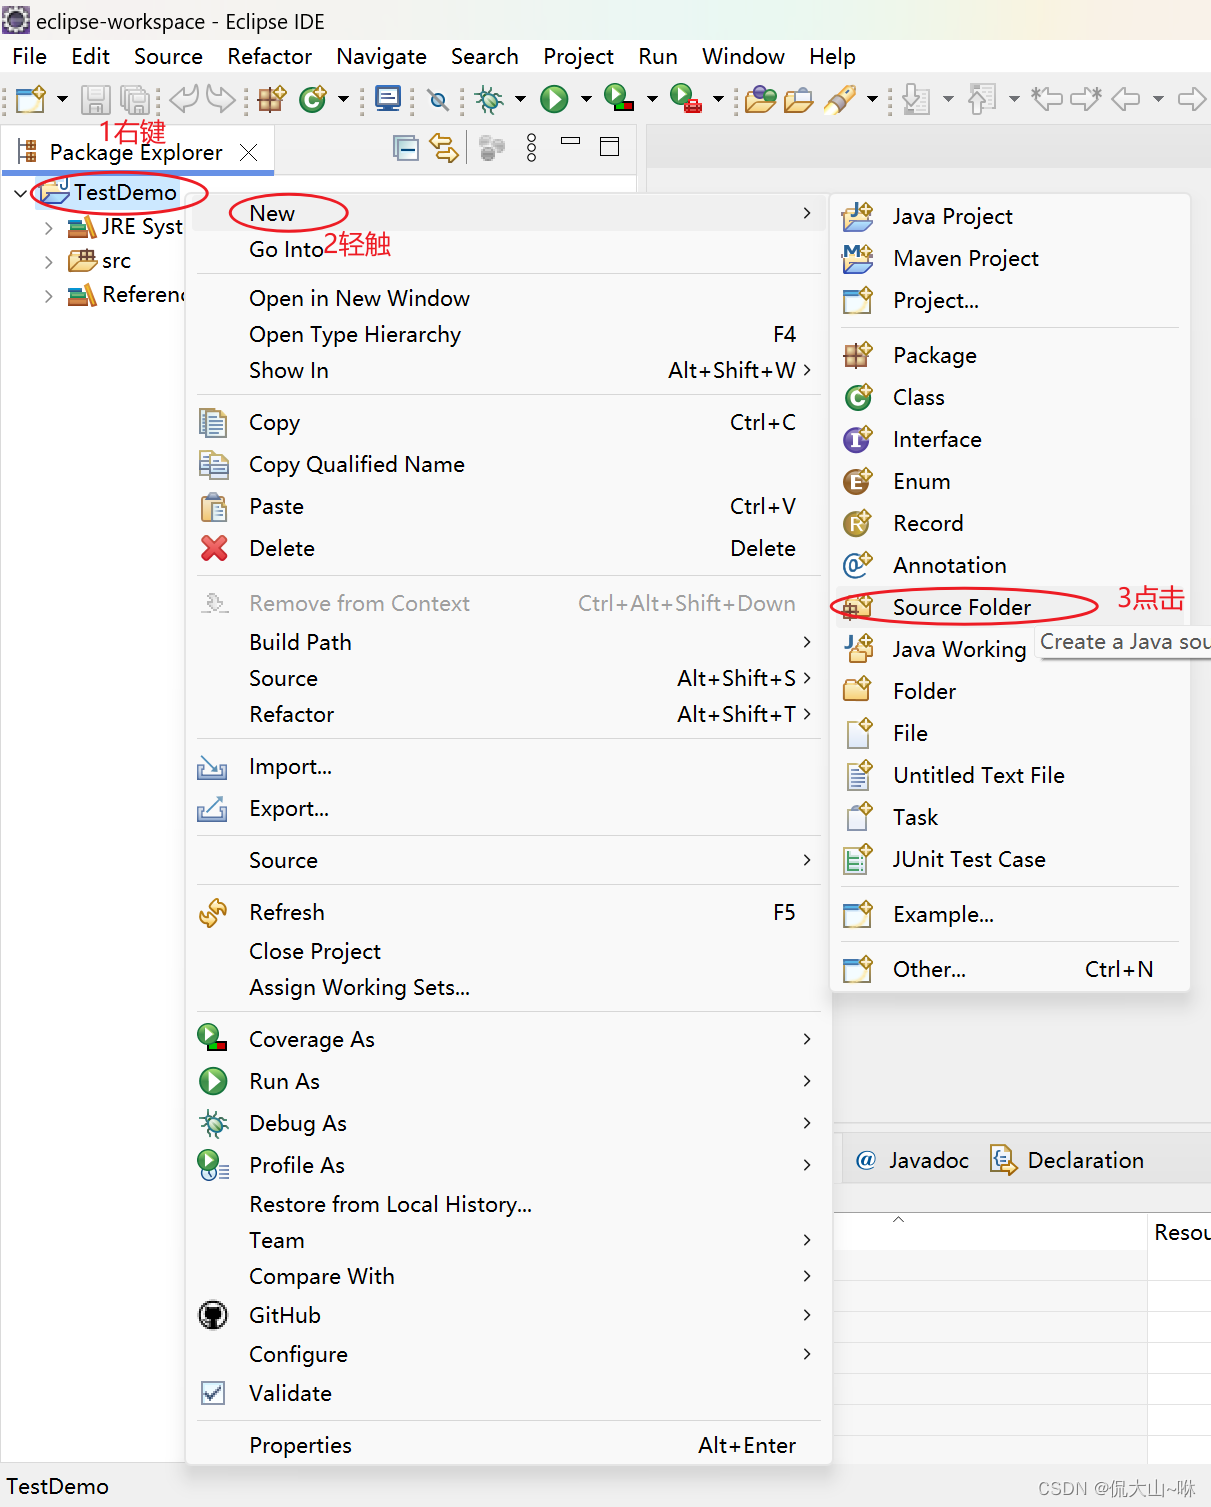The height and width of the screenshot is (1507, 1211).
Task: Open the Coverage As submenu
Action: (508, 1039)
